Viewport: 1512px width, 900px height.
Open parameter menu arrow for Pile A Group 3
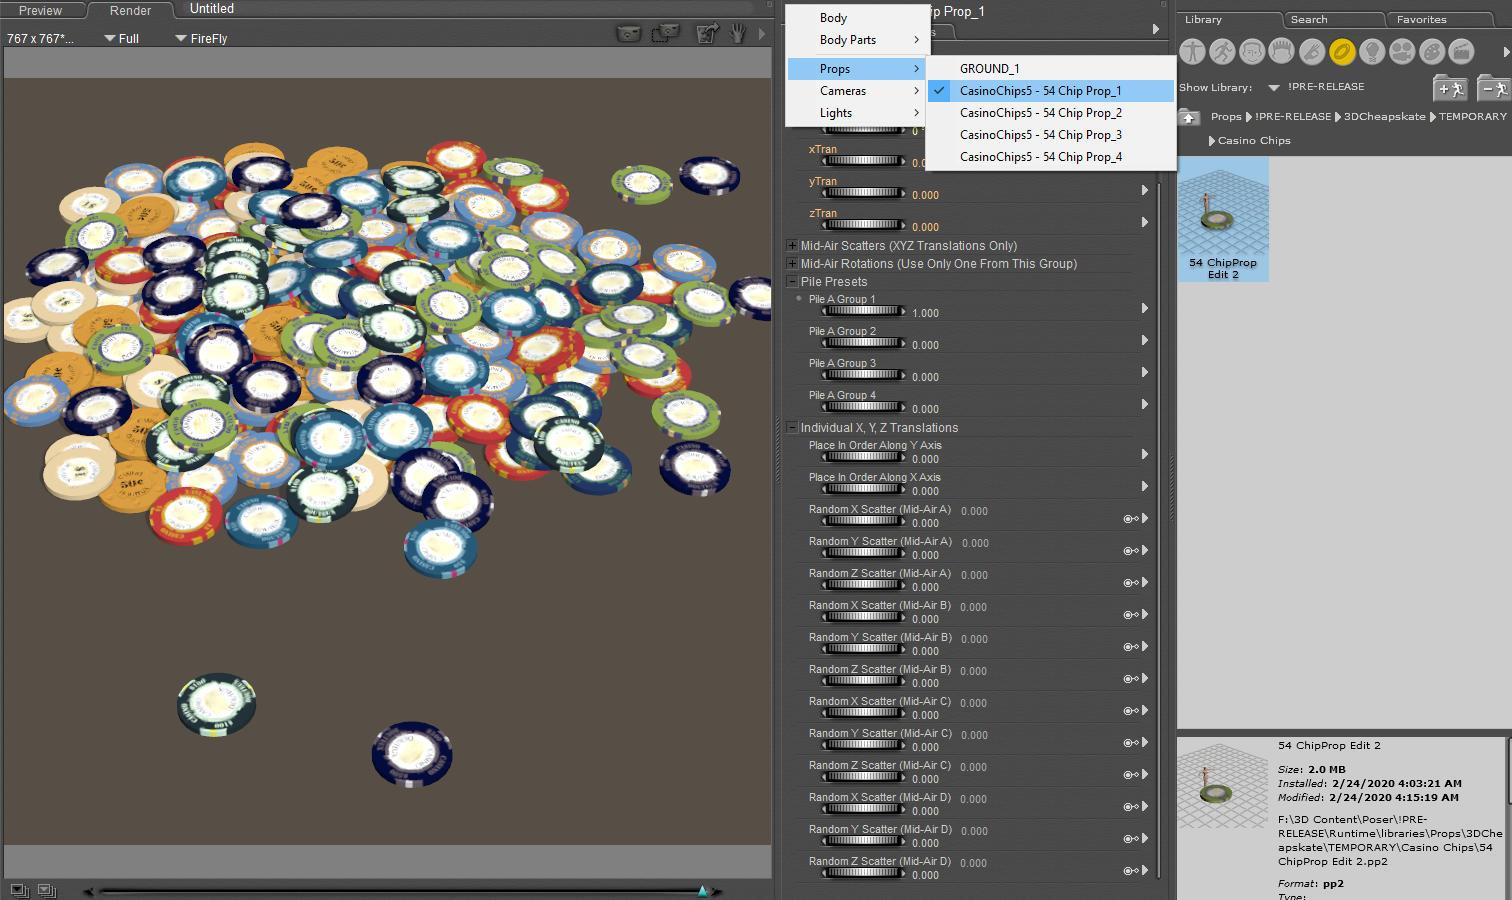pos(1145,372)
